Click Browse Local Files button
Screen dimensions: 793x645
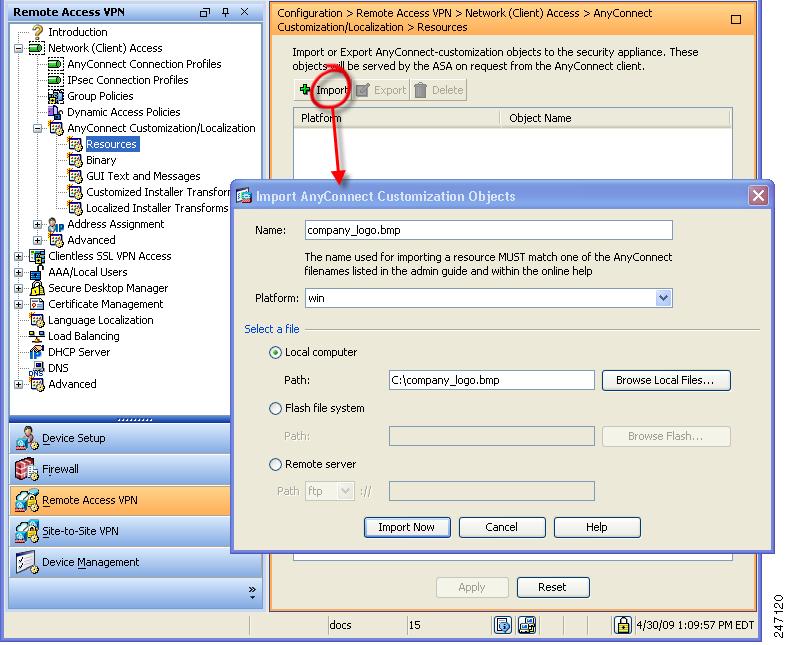tap(666, 380)
